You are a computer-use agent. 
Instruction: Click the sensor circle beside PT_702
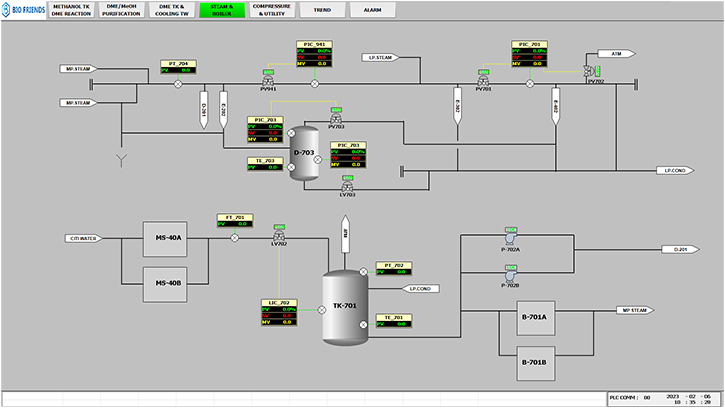click(363, 272)
